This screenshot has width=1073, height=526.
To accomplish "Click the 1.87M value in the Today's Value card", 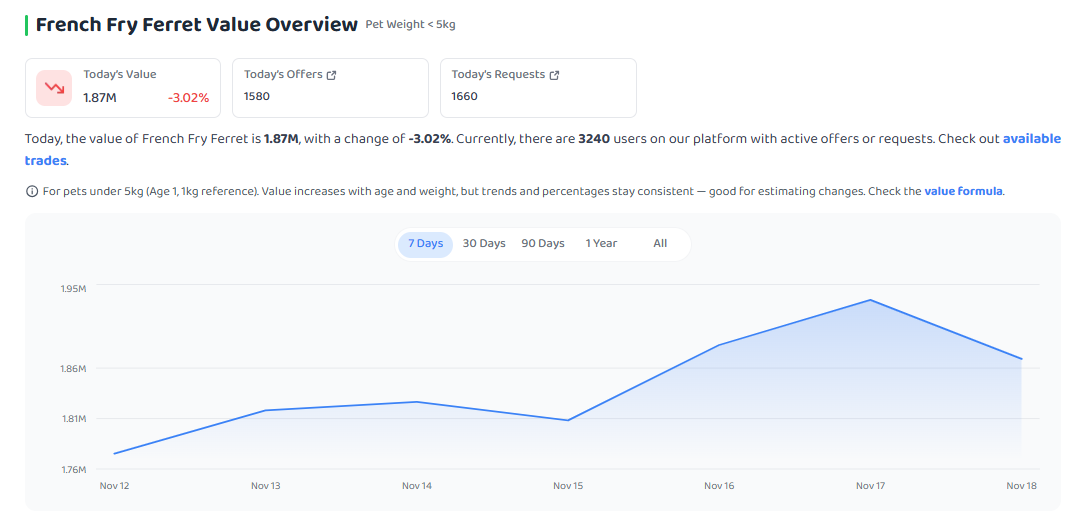I will click(x=100, y=98).
